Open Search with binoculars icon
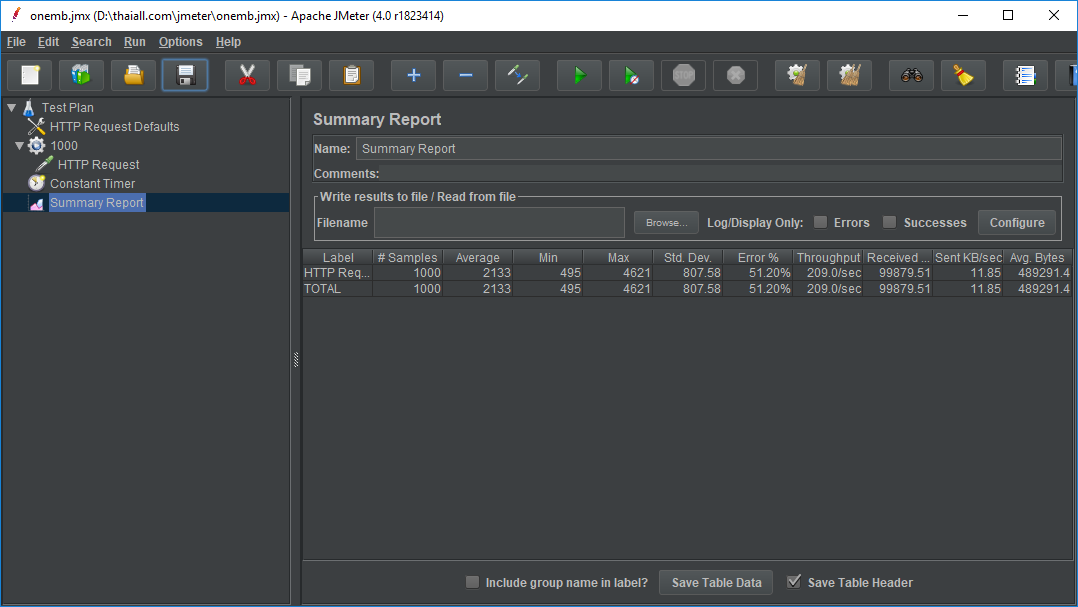1078x607 pixels. tap(911, 75)
